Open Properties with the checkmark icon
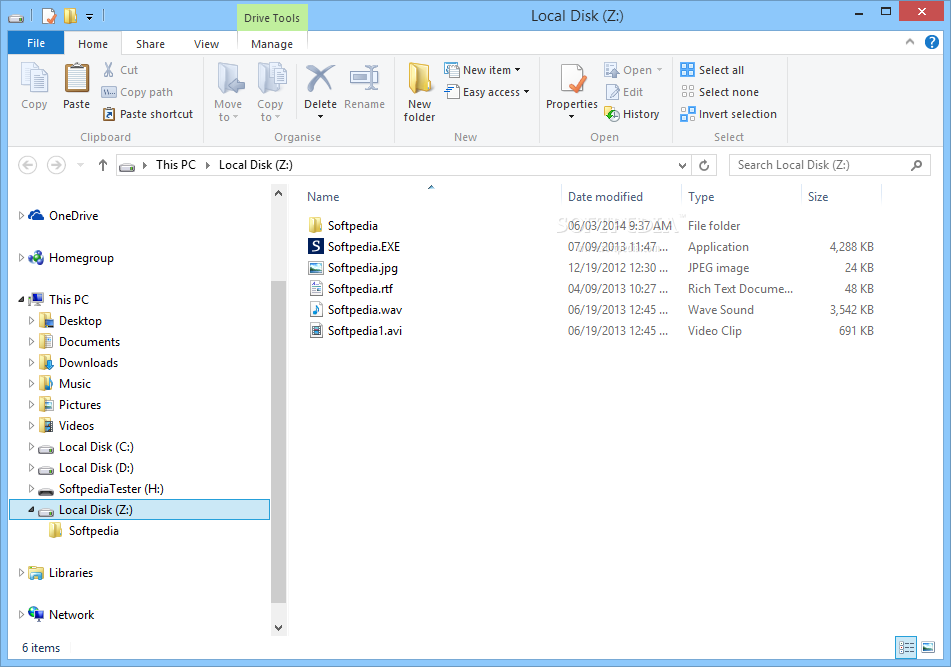Screen dimensions: 951x667 (x=572, y=79)
